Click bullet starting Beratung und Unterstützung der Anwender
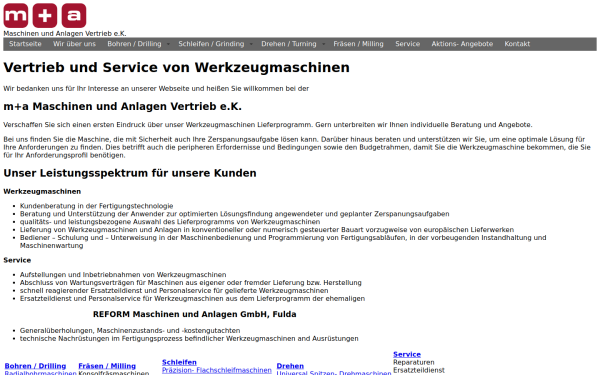This screenshot has height=375, width=600. [235, 214]
